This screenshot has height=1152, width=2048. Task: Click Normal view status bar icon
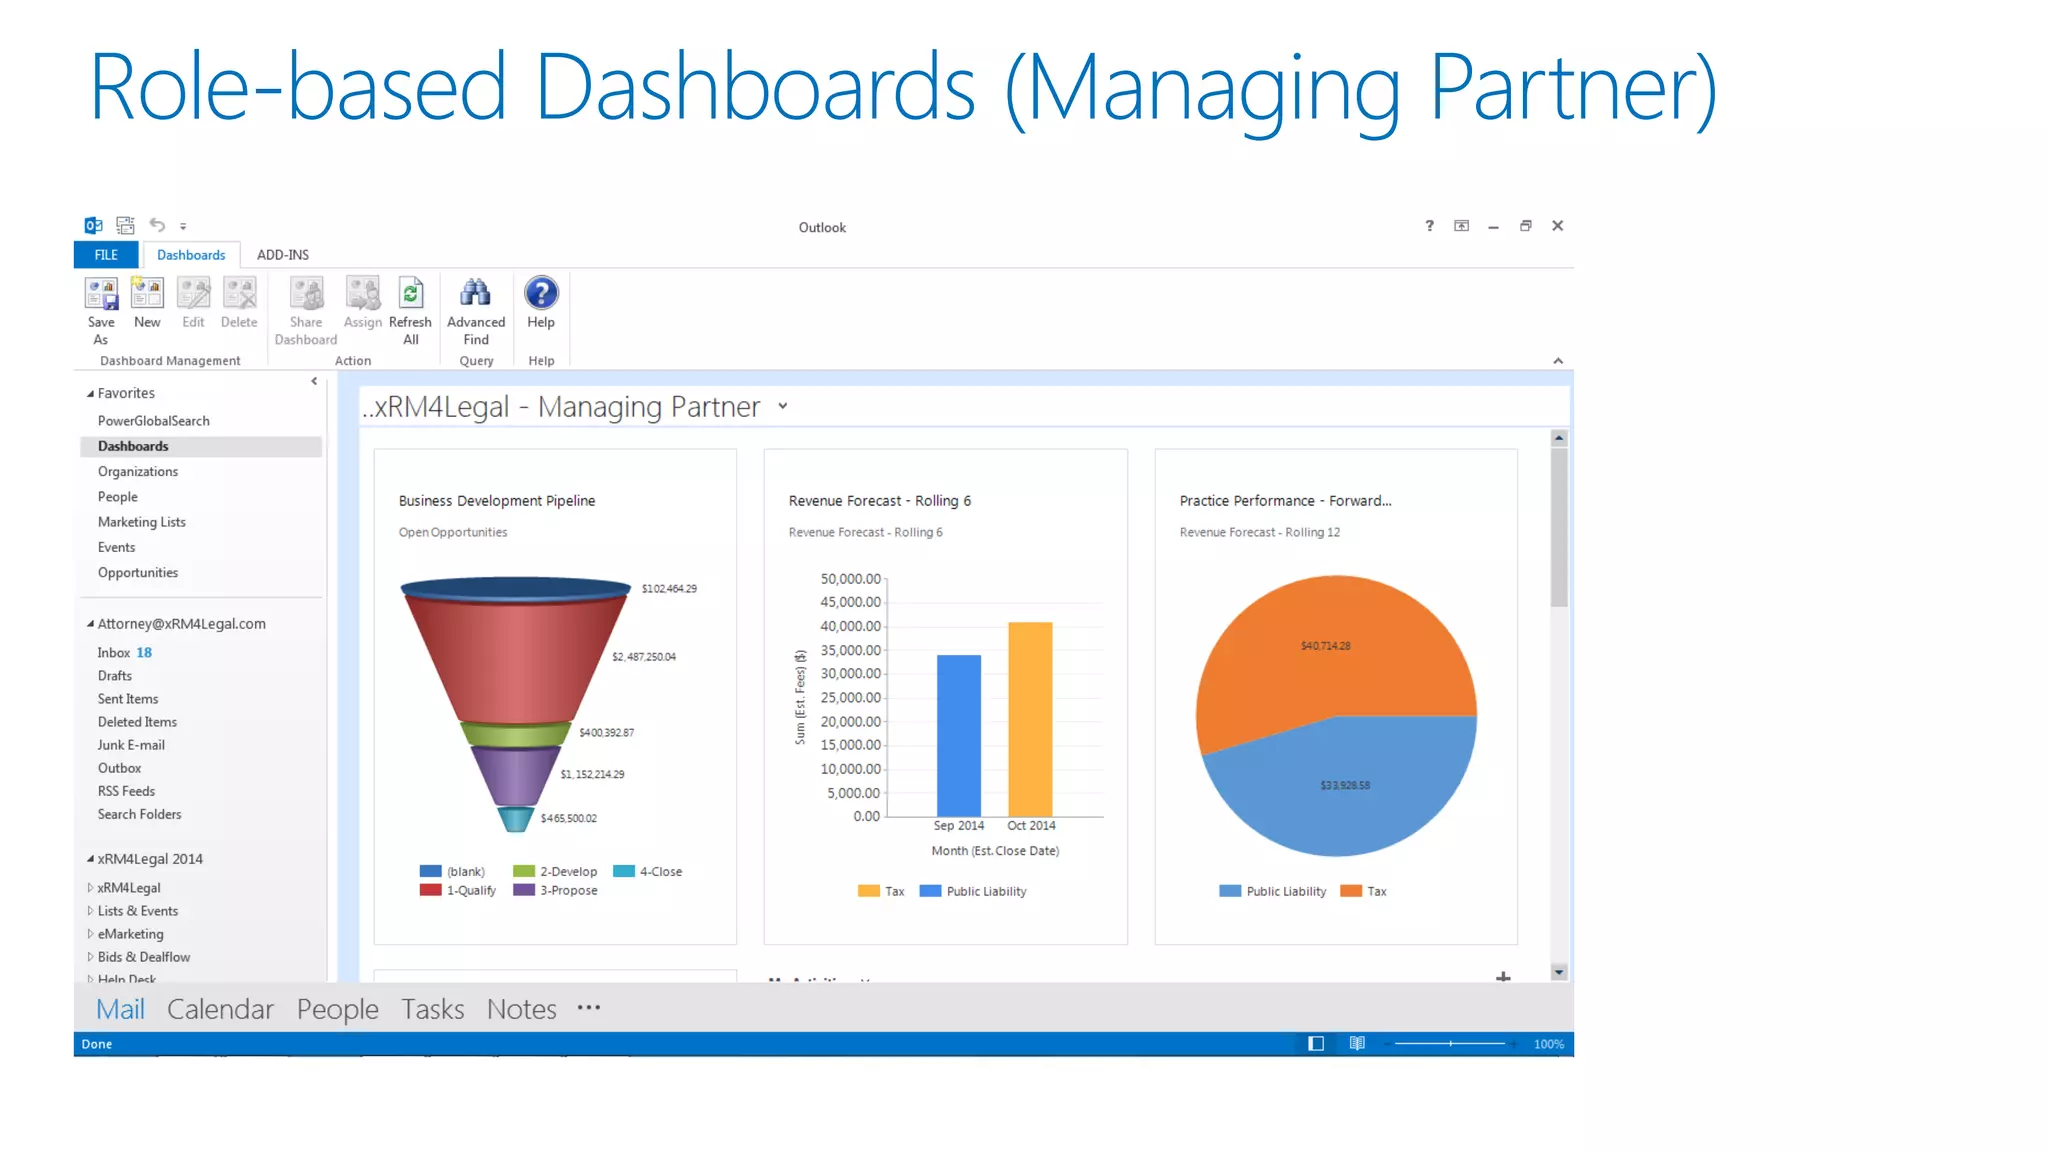[x=1316, y=1044]
